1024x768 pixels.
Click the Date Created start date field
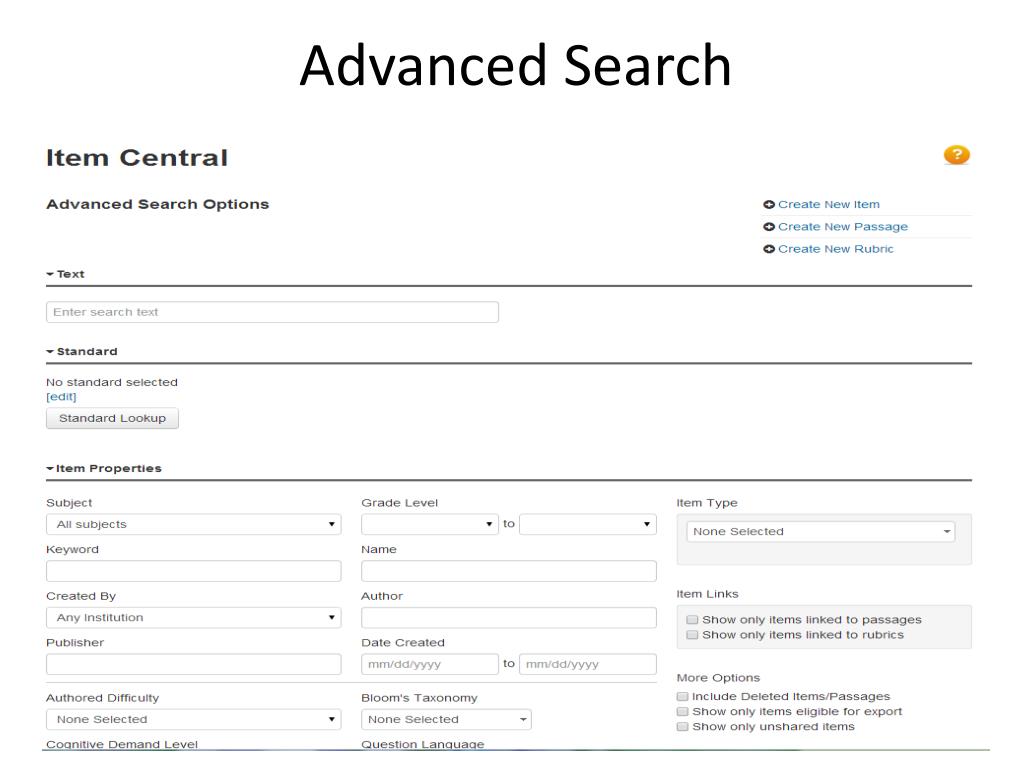click(x=430, y=664)
